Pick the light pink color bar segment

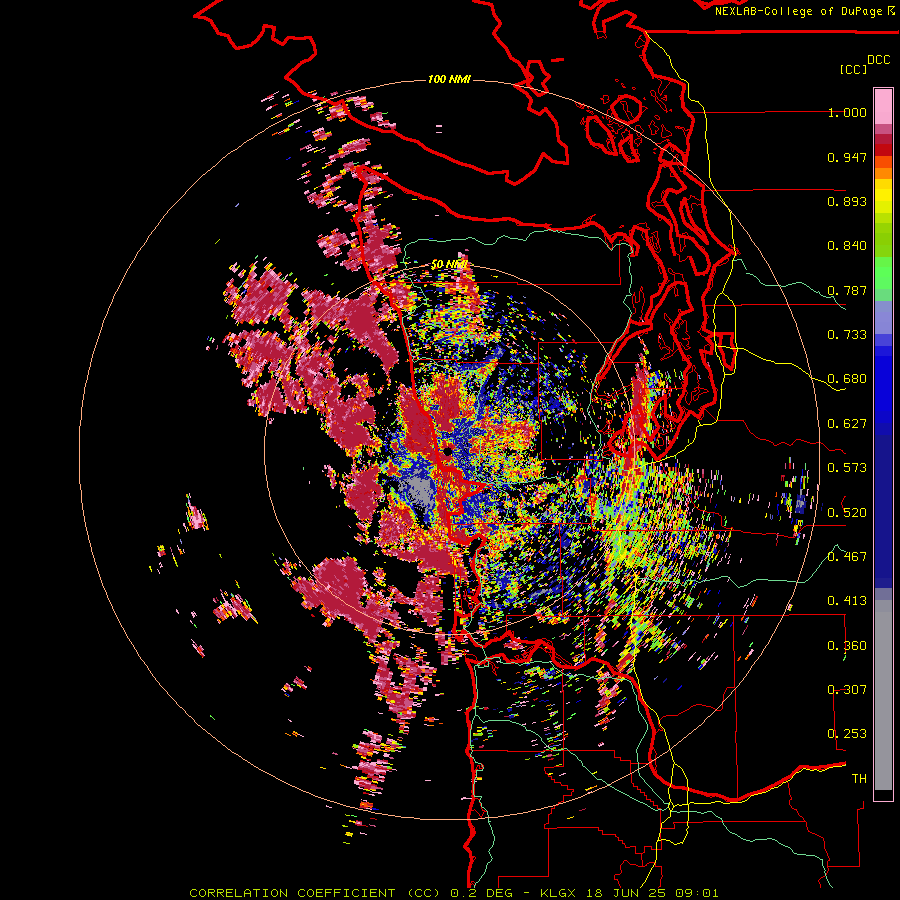pyautogui.click(x=883, y=106)
